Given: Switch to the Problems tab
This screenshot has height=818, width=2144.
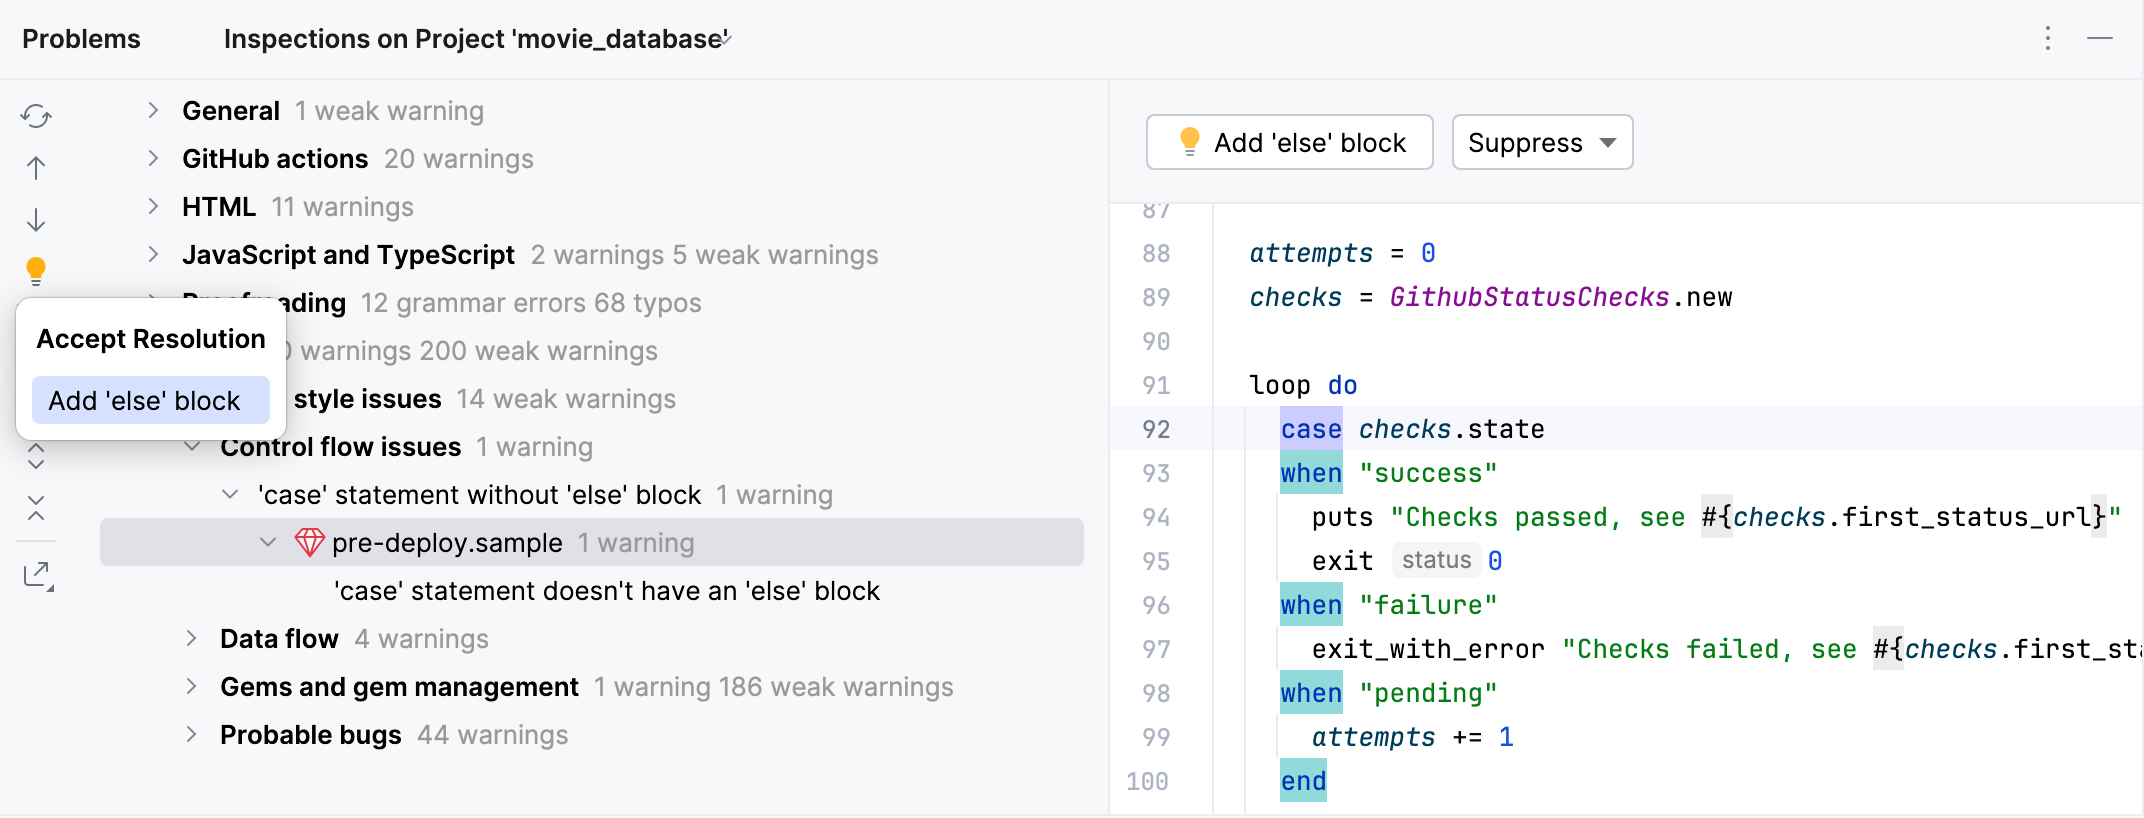Looking at the screenshot, I should point(81,39).
